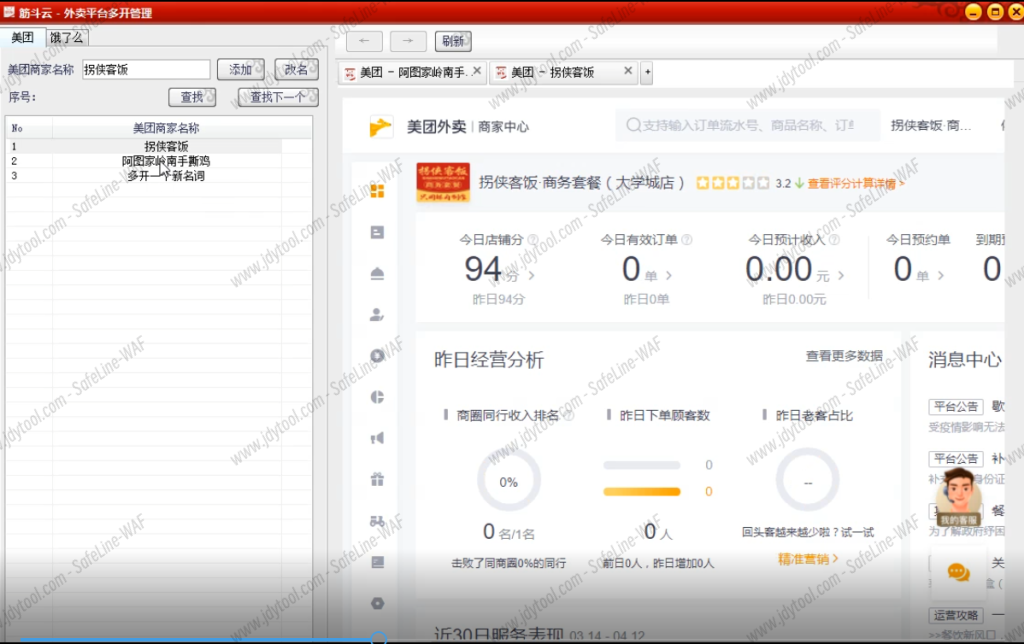The height and width of the screenshot is (644, 1024).
Task: Switch to 美团 - 拐侠客饭 browser tab
Action: tap(564, 72)
